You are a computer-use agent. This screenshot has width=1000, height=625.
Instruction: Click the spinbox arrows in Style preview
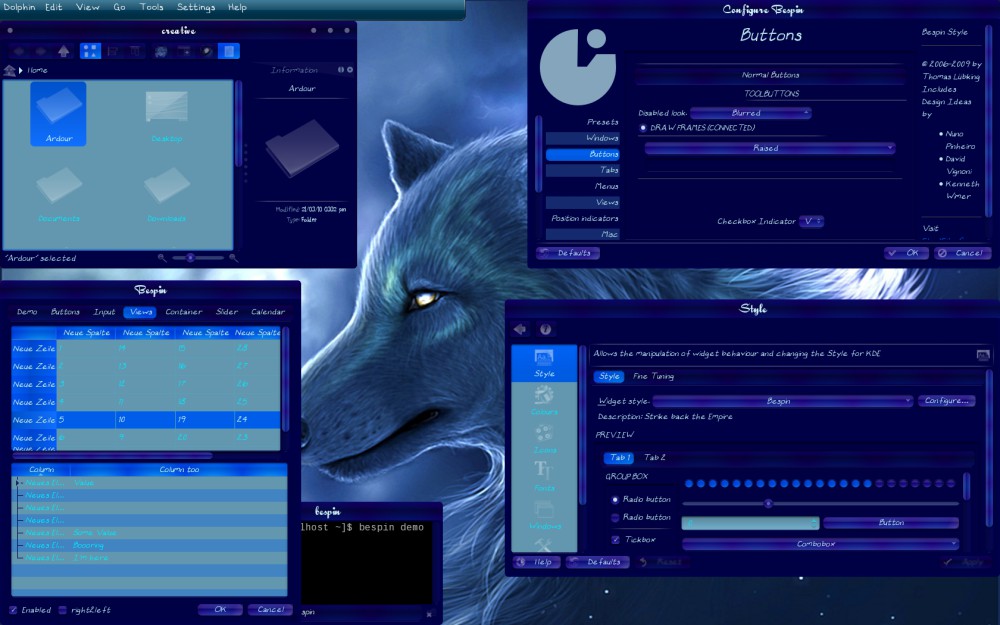pos(814,523)
